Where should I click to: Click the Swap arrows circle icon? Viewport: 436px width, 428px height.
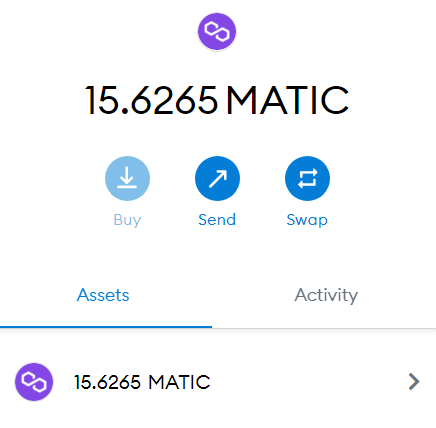pos(307,178)
